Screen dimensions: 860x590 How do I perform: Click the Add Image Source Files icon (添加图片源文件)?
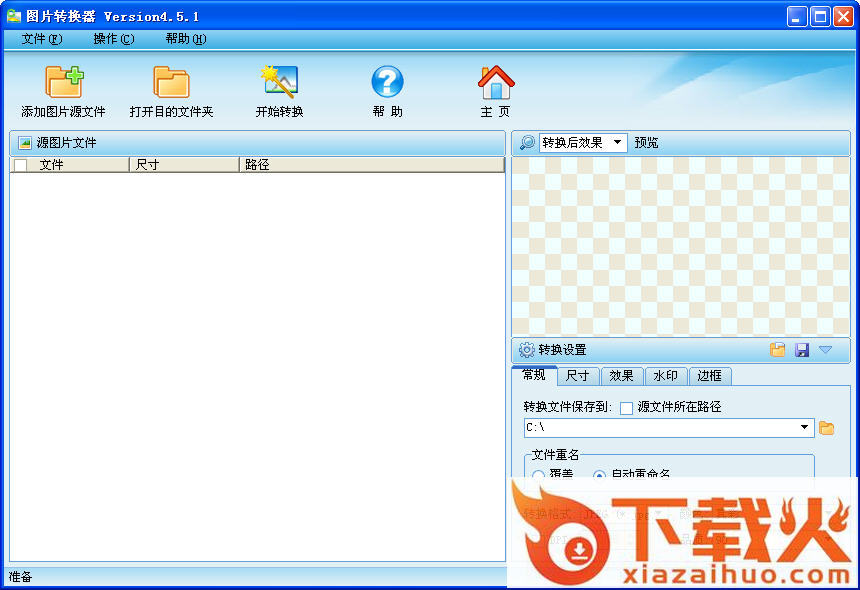tap(64, 82)
